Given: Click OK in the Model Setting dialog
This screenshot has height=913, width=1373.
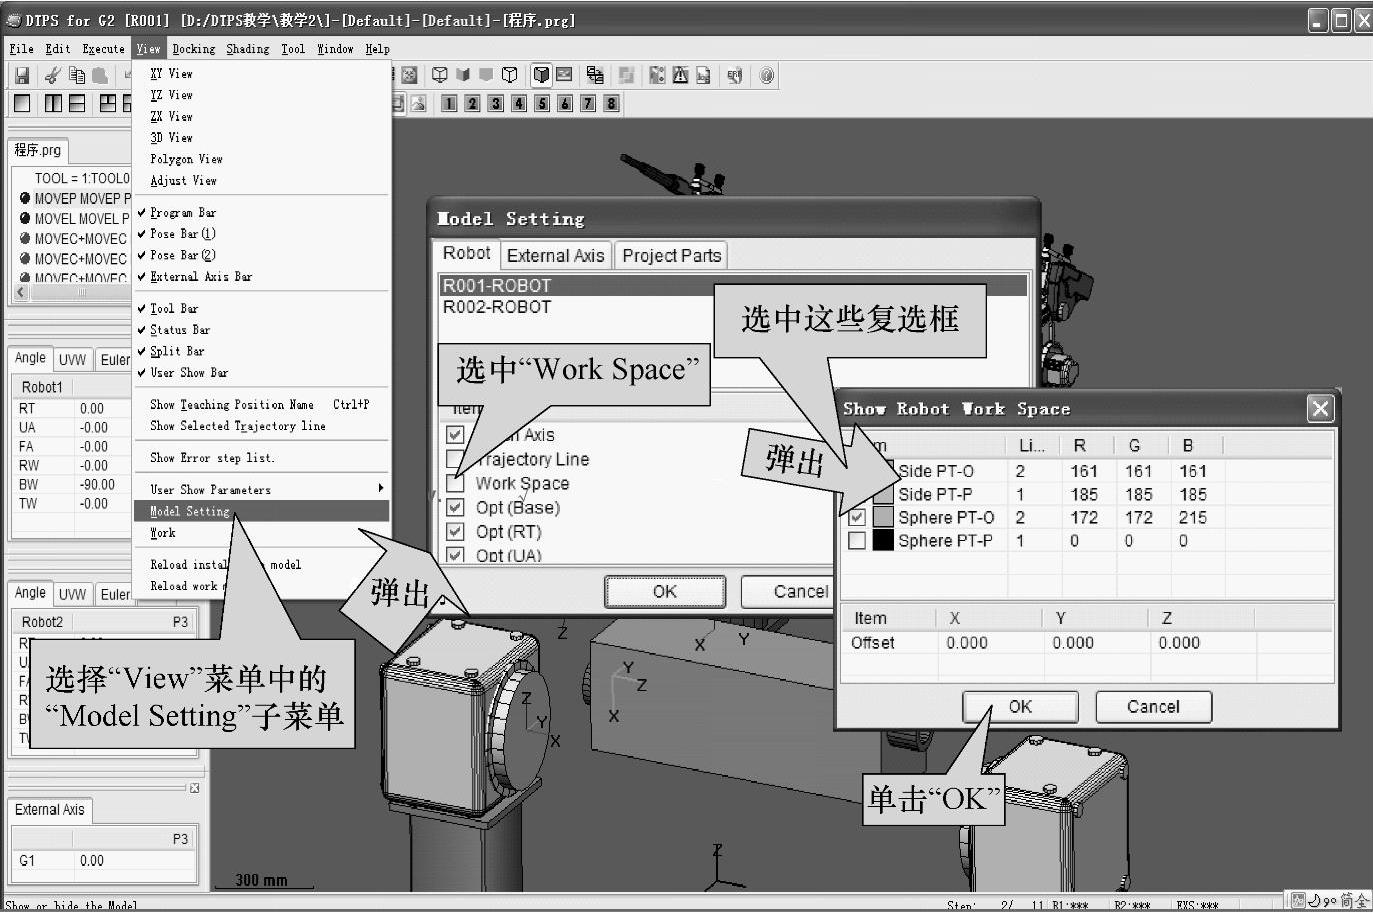Looking at the screenshot, I should tap(665, 591).
